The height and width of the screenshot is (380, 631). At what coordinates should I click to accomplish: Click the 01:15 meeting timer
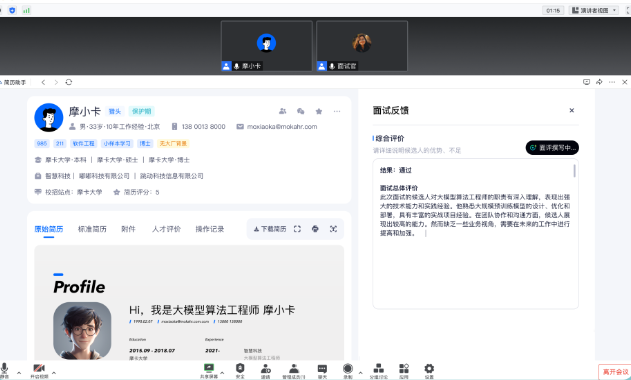(x=553, y=10)
